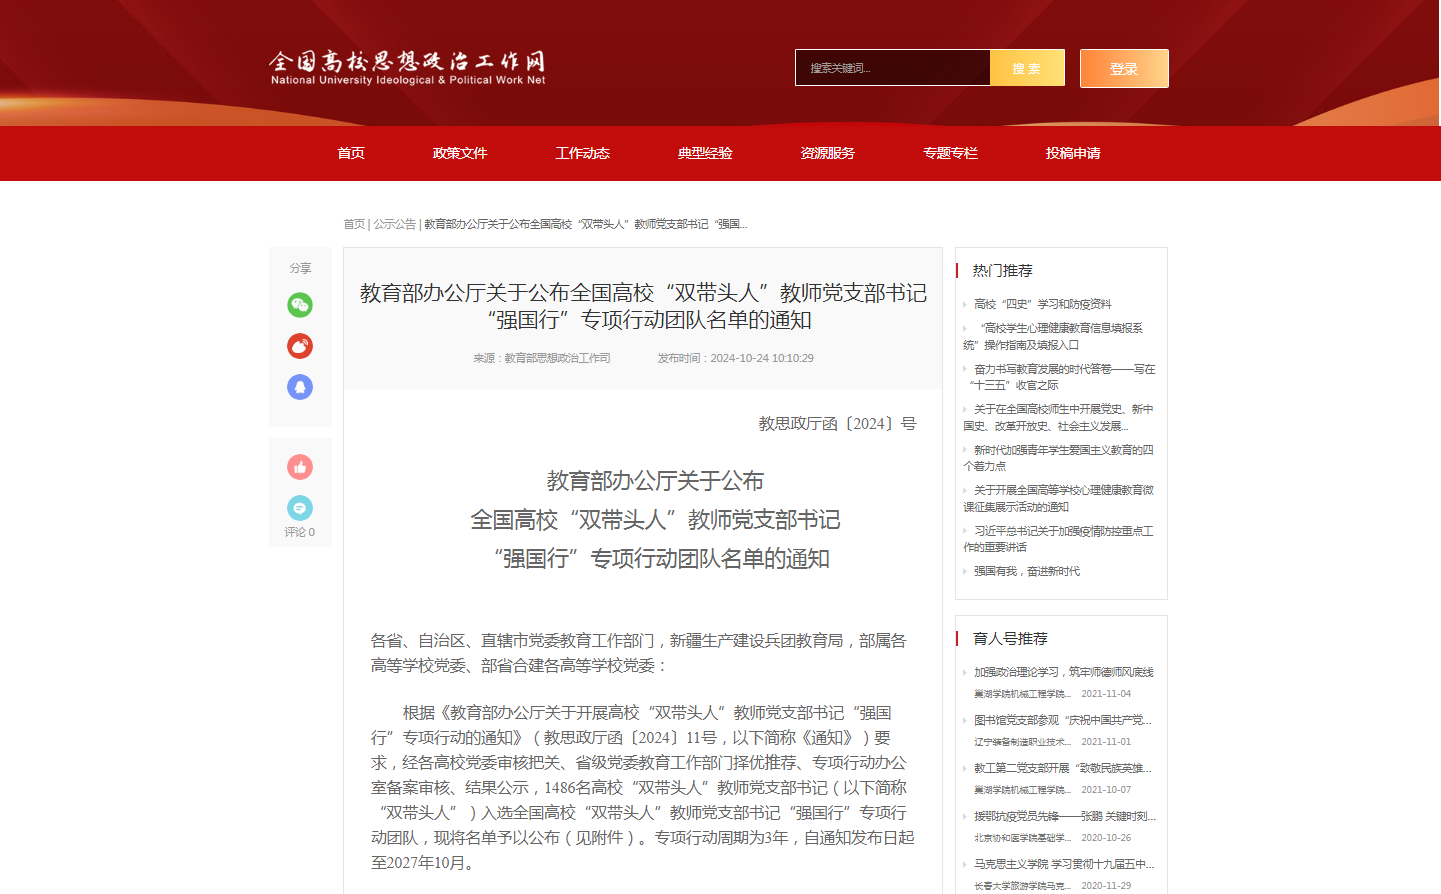Open the 典型经验 navigation item
This screenshot has width=1441, height=894.
coord(705,153)
